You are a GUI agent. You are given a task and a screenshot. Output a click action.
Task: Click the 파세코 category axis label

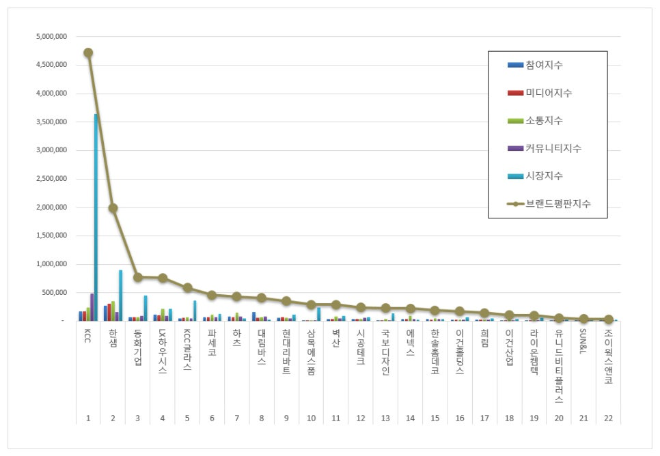point(211,338)
